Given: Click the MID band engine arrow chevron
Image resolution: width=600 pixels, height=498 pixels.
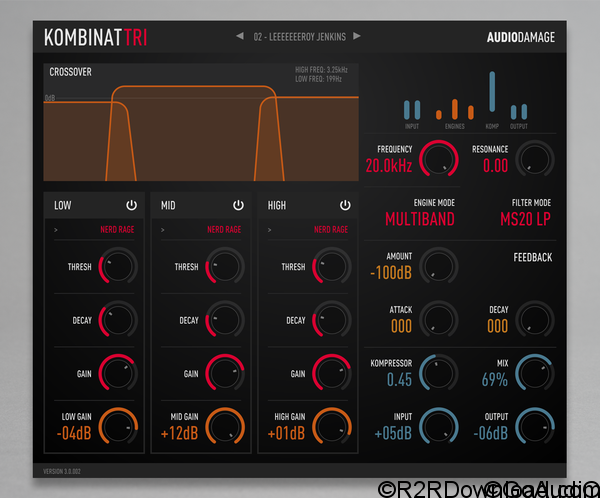Looking at the screenshot, I should [163, 230].
